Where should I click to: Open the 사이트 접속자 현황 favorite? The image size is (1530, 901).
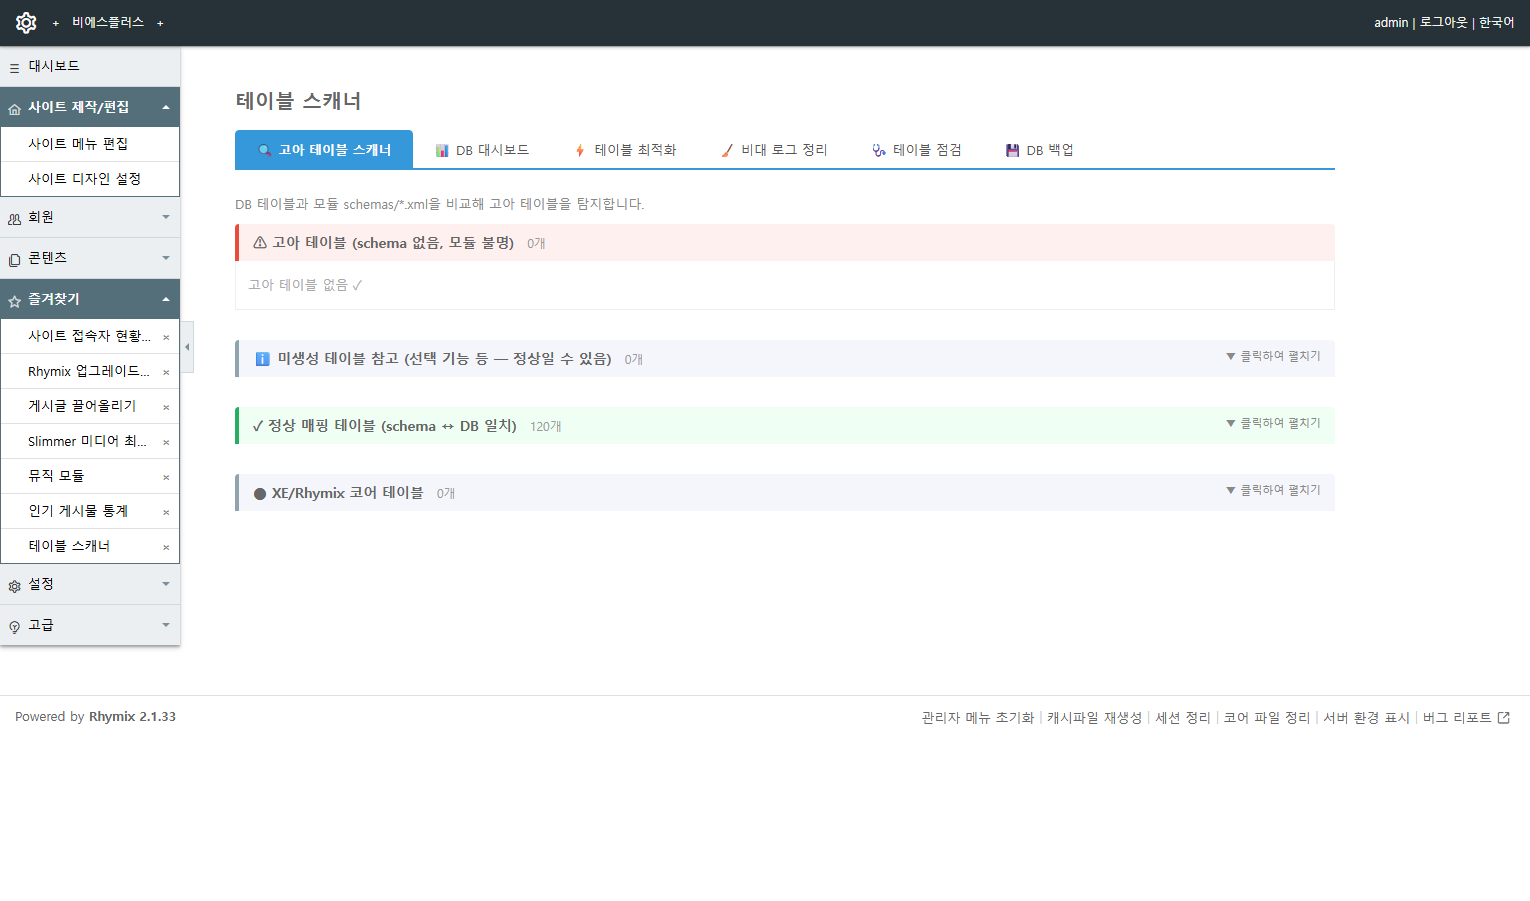pos(90,336)
